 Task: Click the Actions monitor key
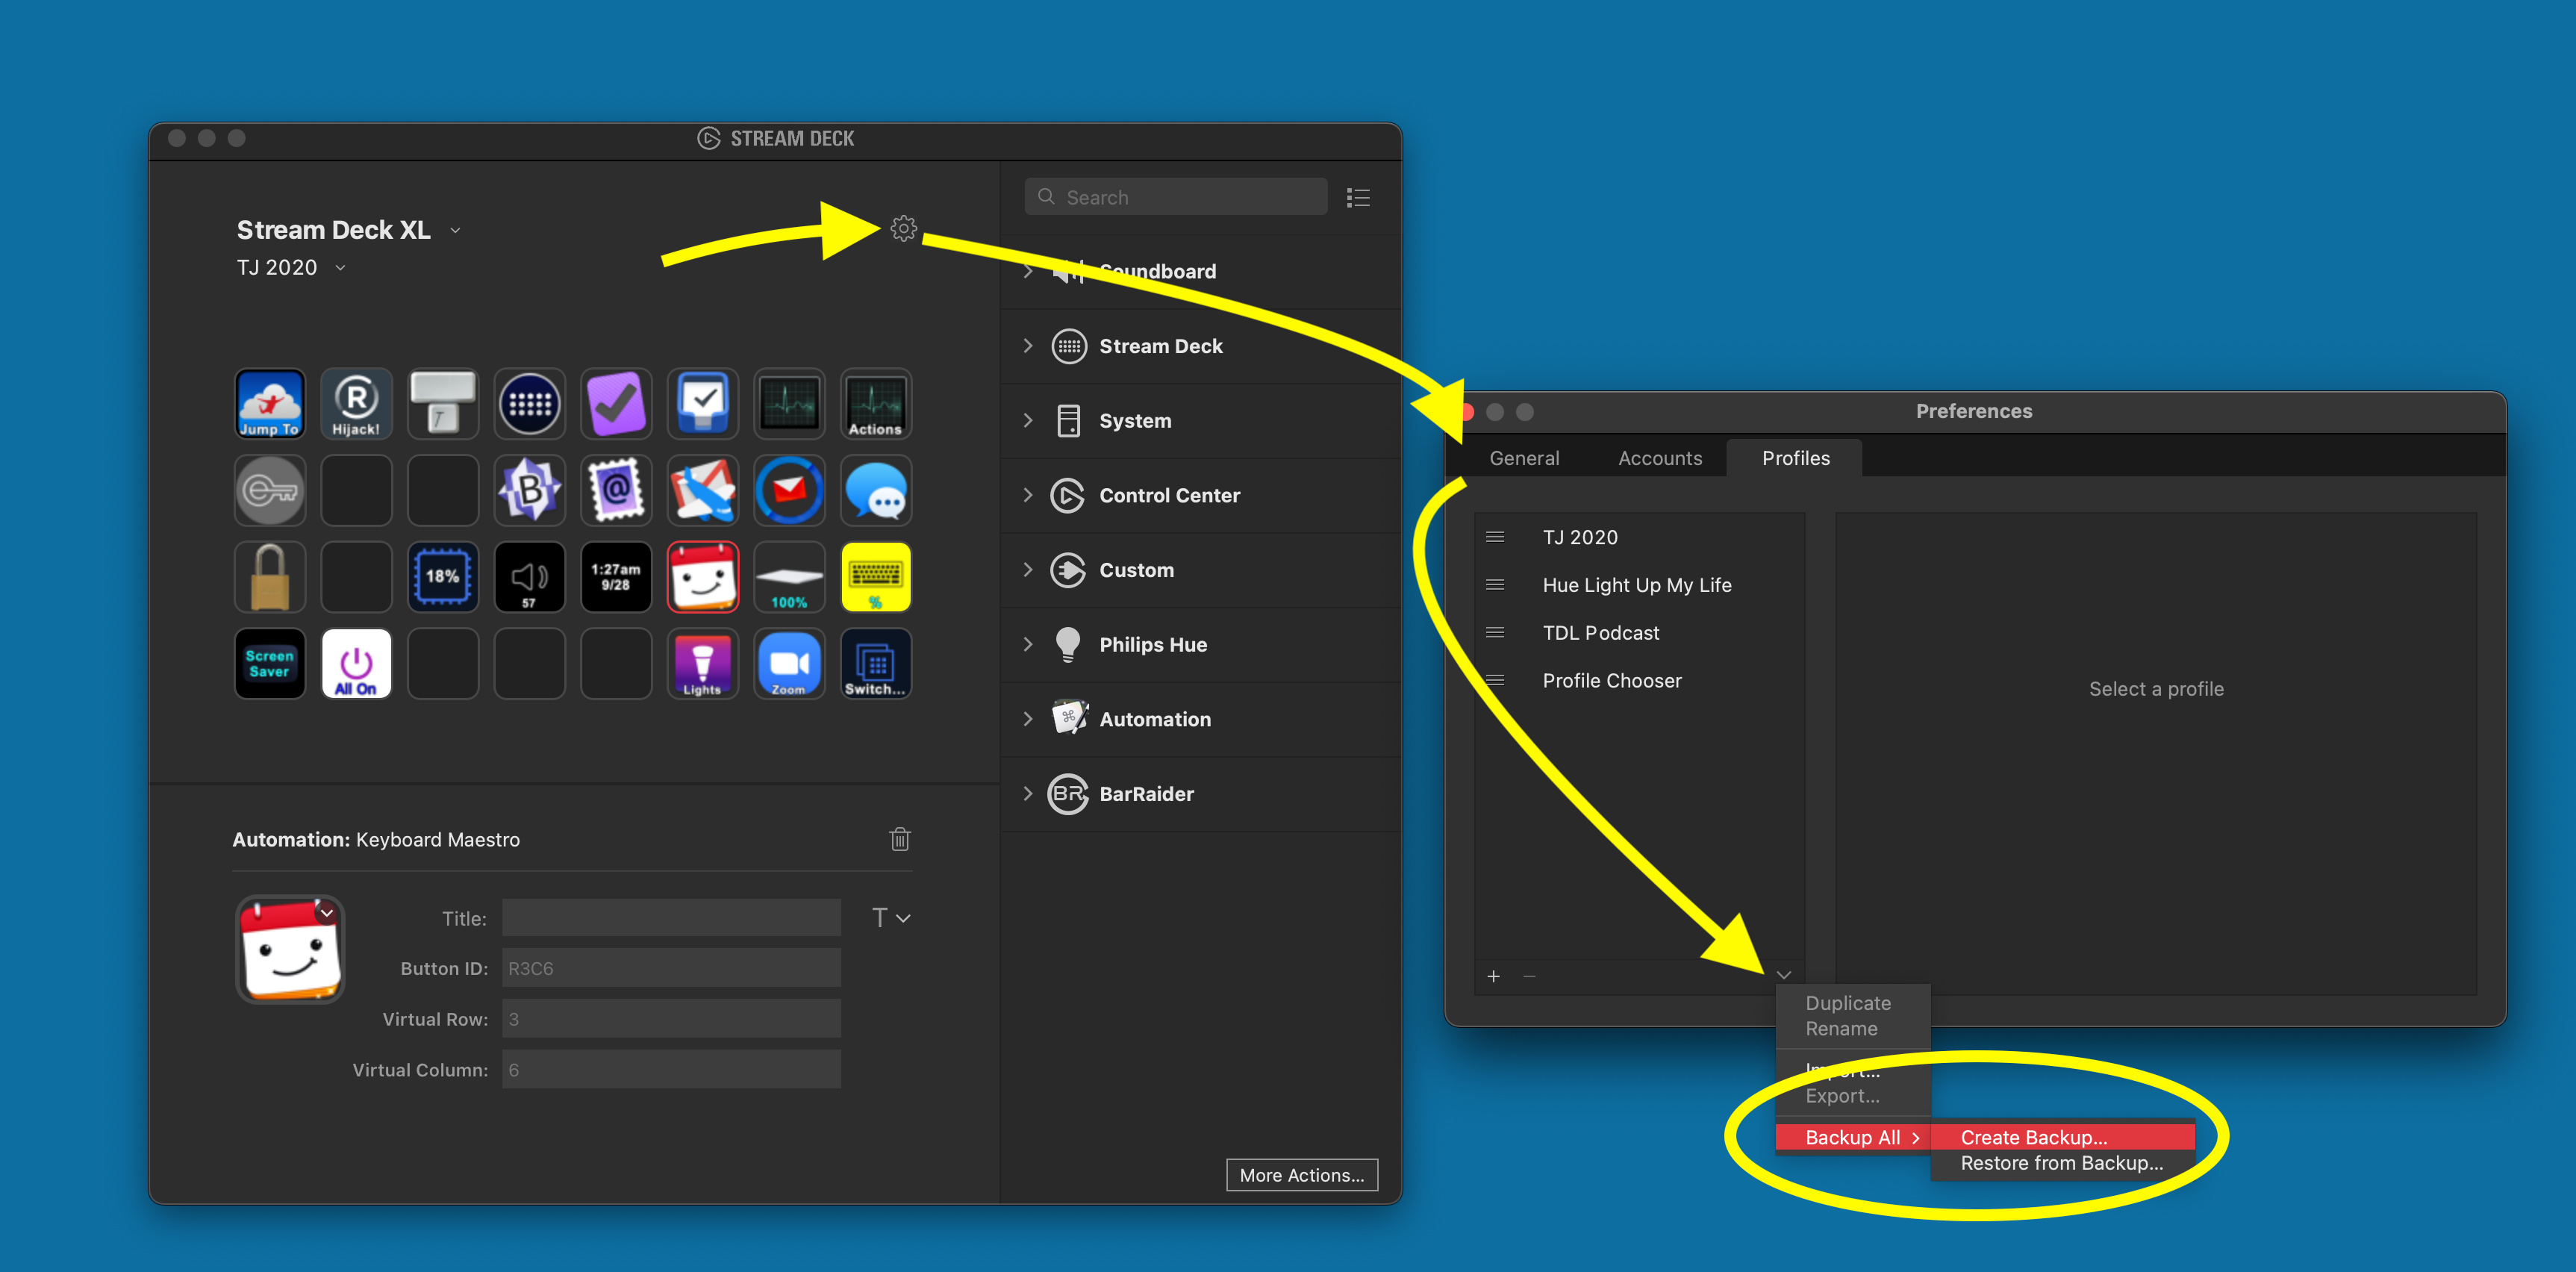coord(876,404)
